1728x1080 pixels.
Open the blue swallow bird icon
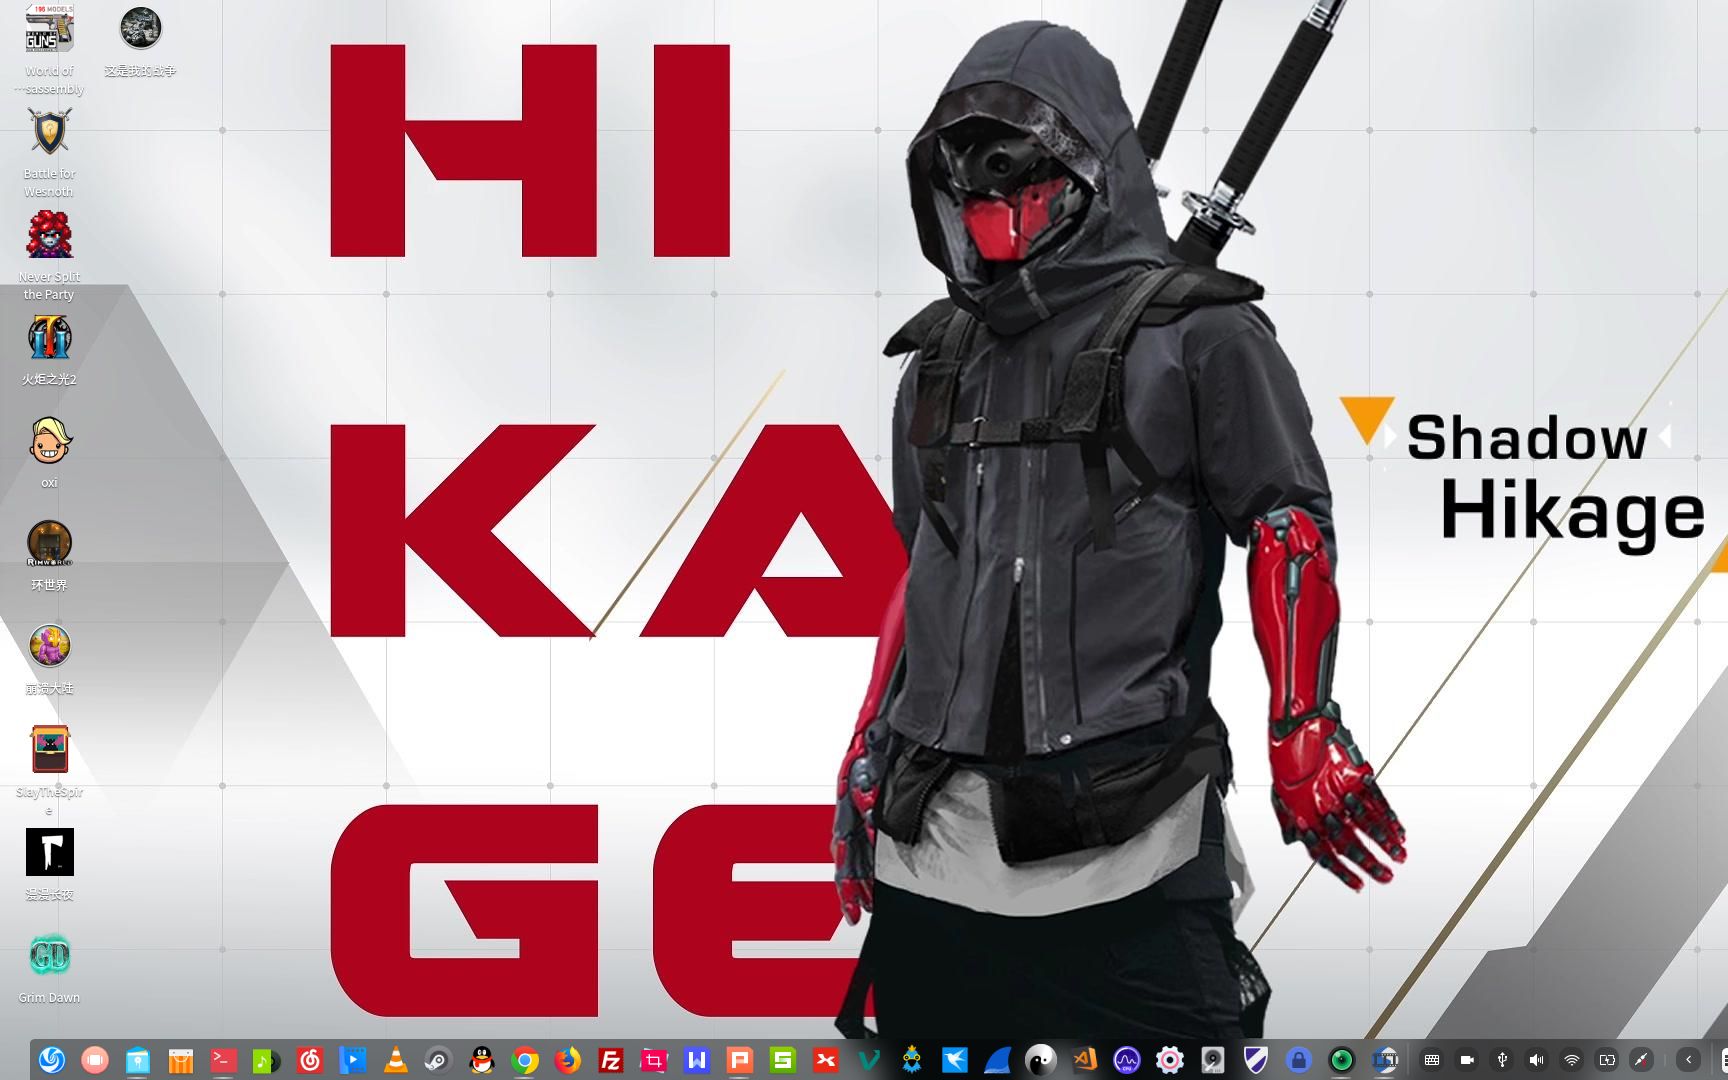pyautogui.click(x=955, y=1059)
